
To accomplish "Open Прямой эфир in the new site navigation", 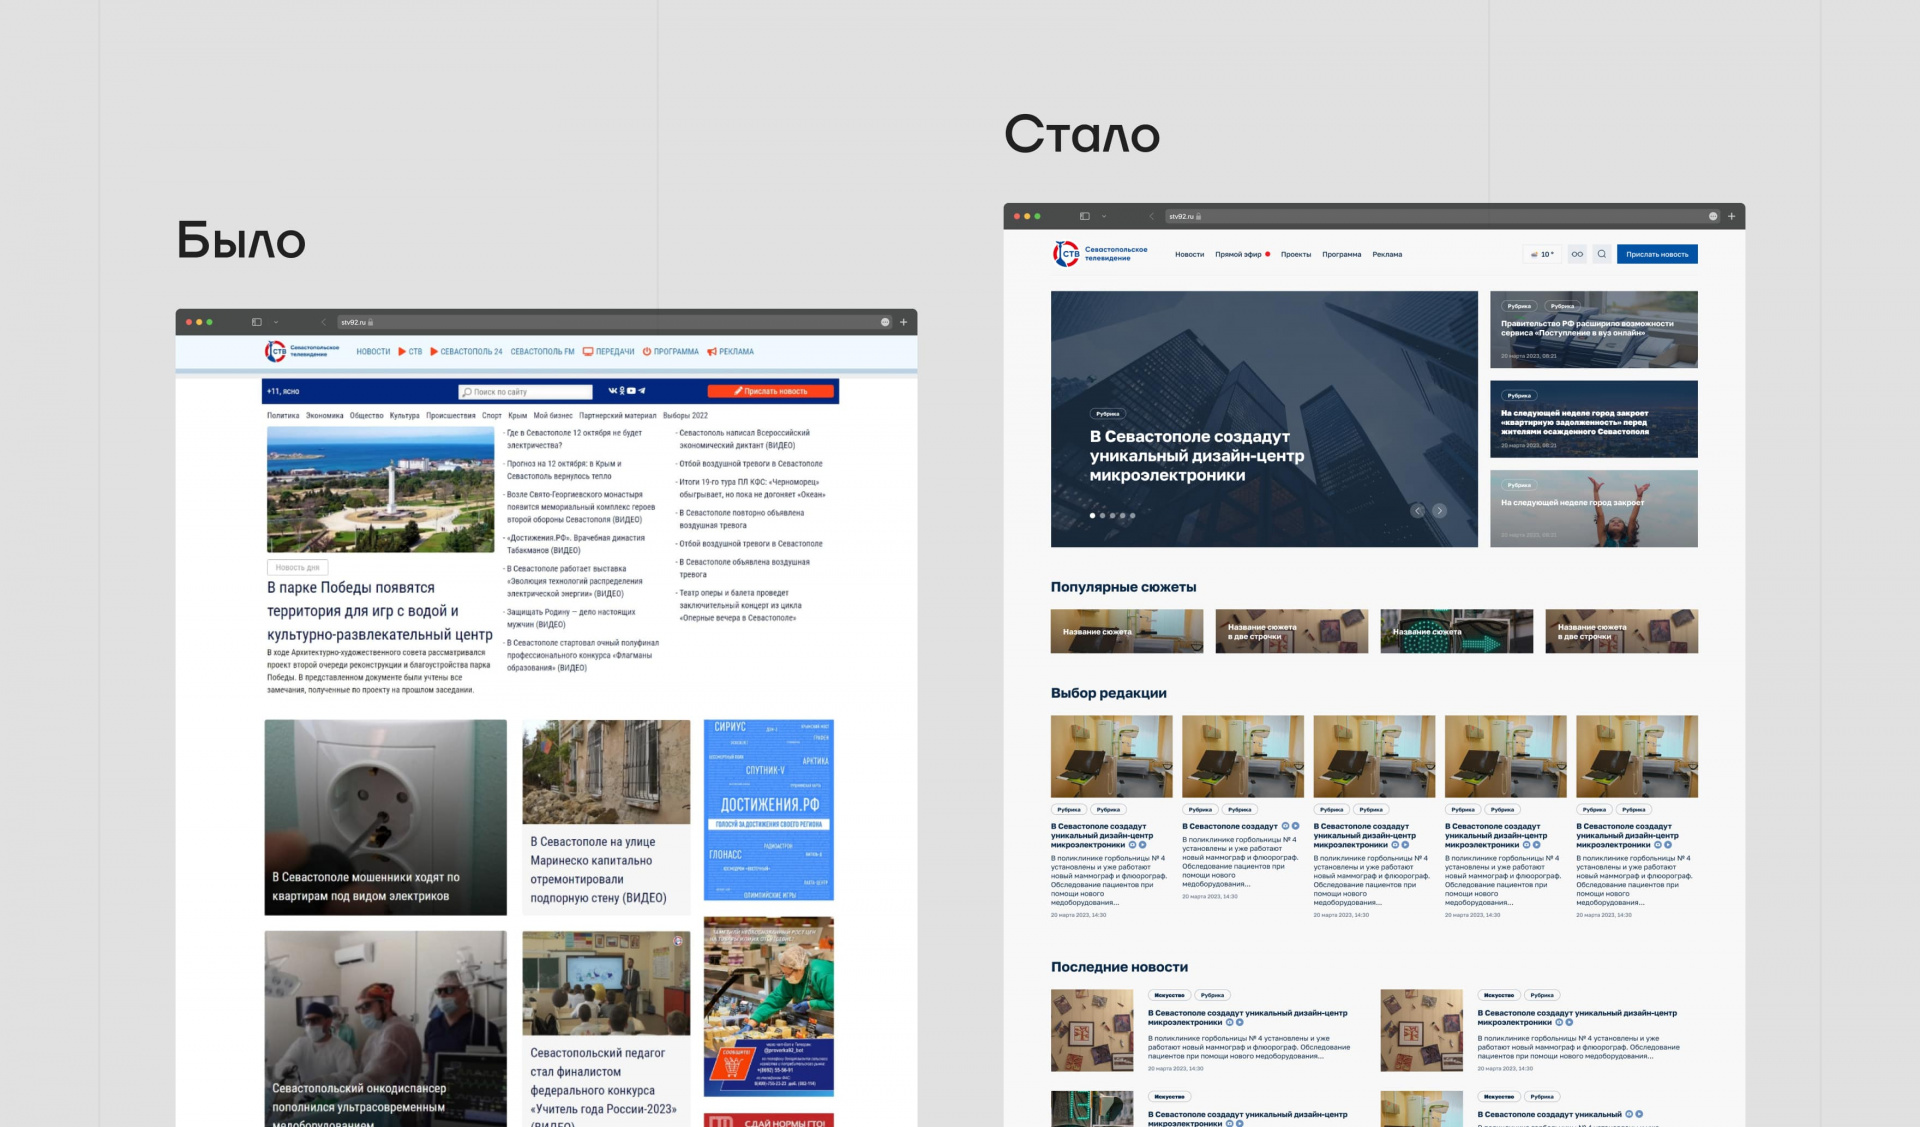I will click(1242, 254).
